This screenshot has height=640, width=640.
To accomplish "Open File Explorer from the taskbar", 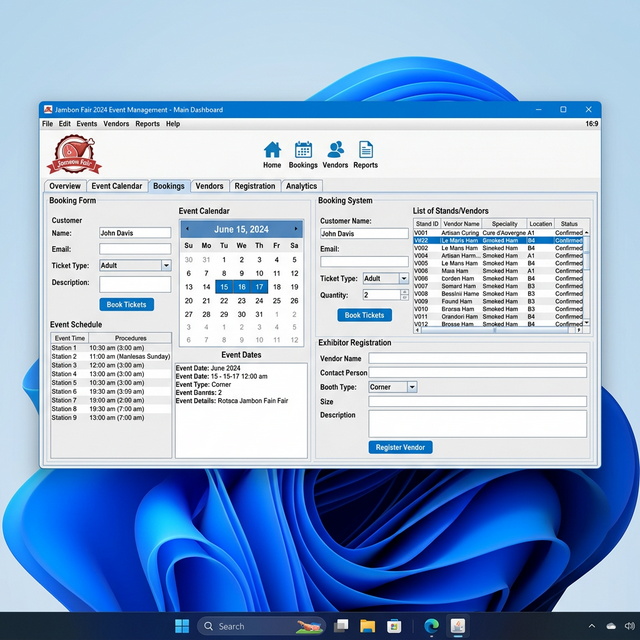I will [368, 626].
